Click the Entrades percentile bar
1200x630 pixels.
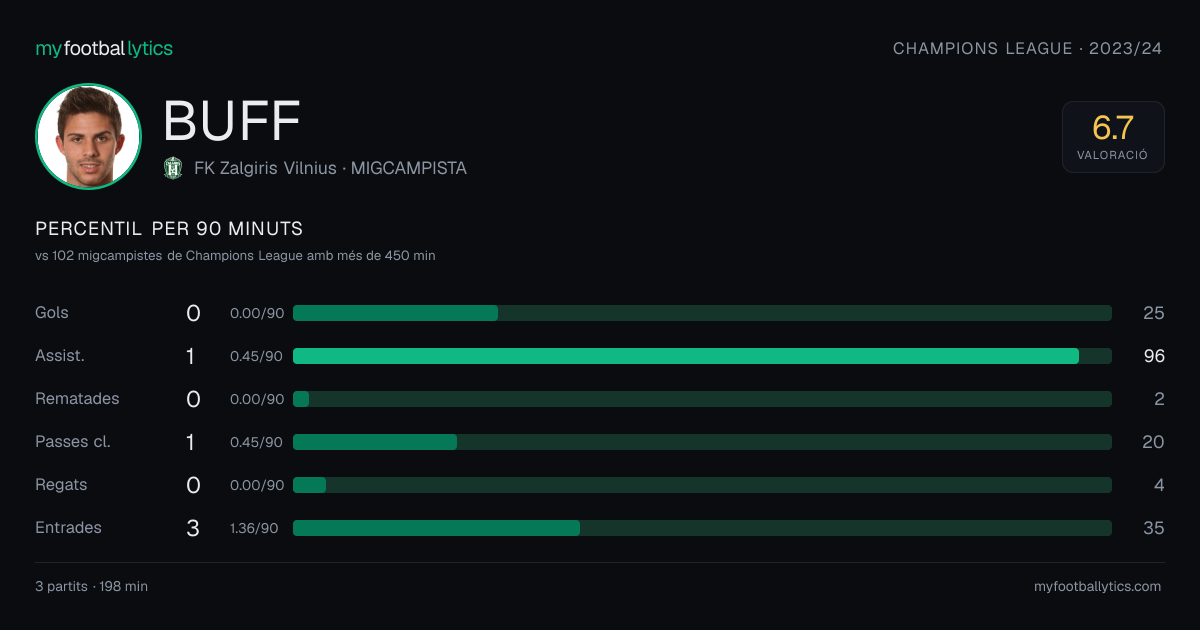click(x=702, y=528)
